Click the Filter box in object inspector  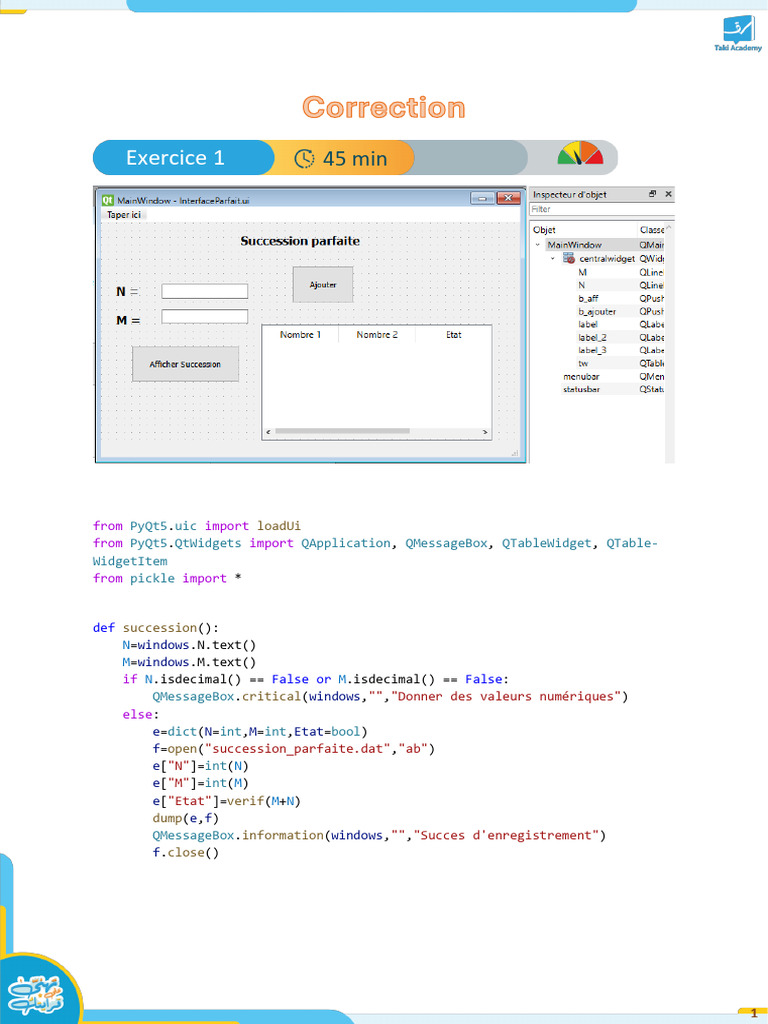click(600, 210)
